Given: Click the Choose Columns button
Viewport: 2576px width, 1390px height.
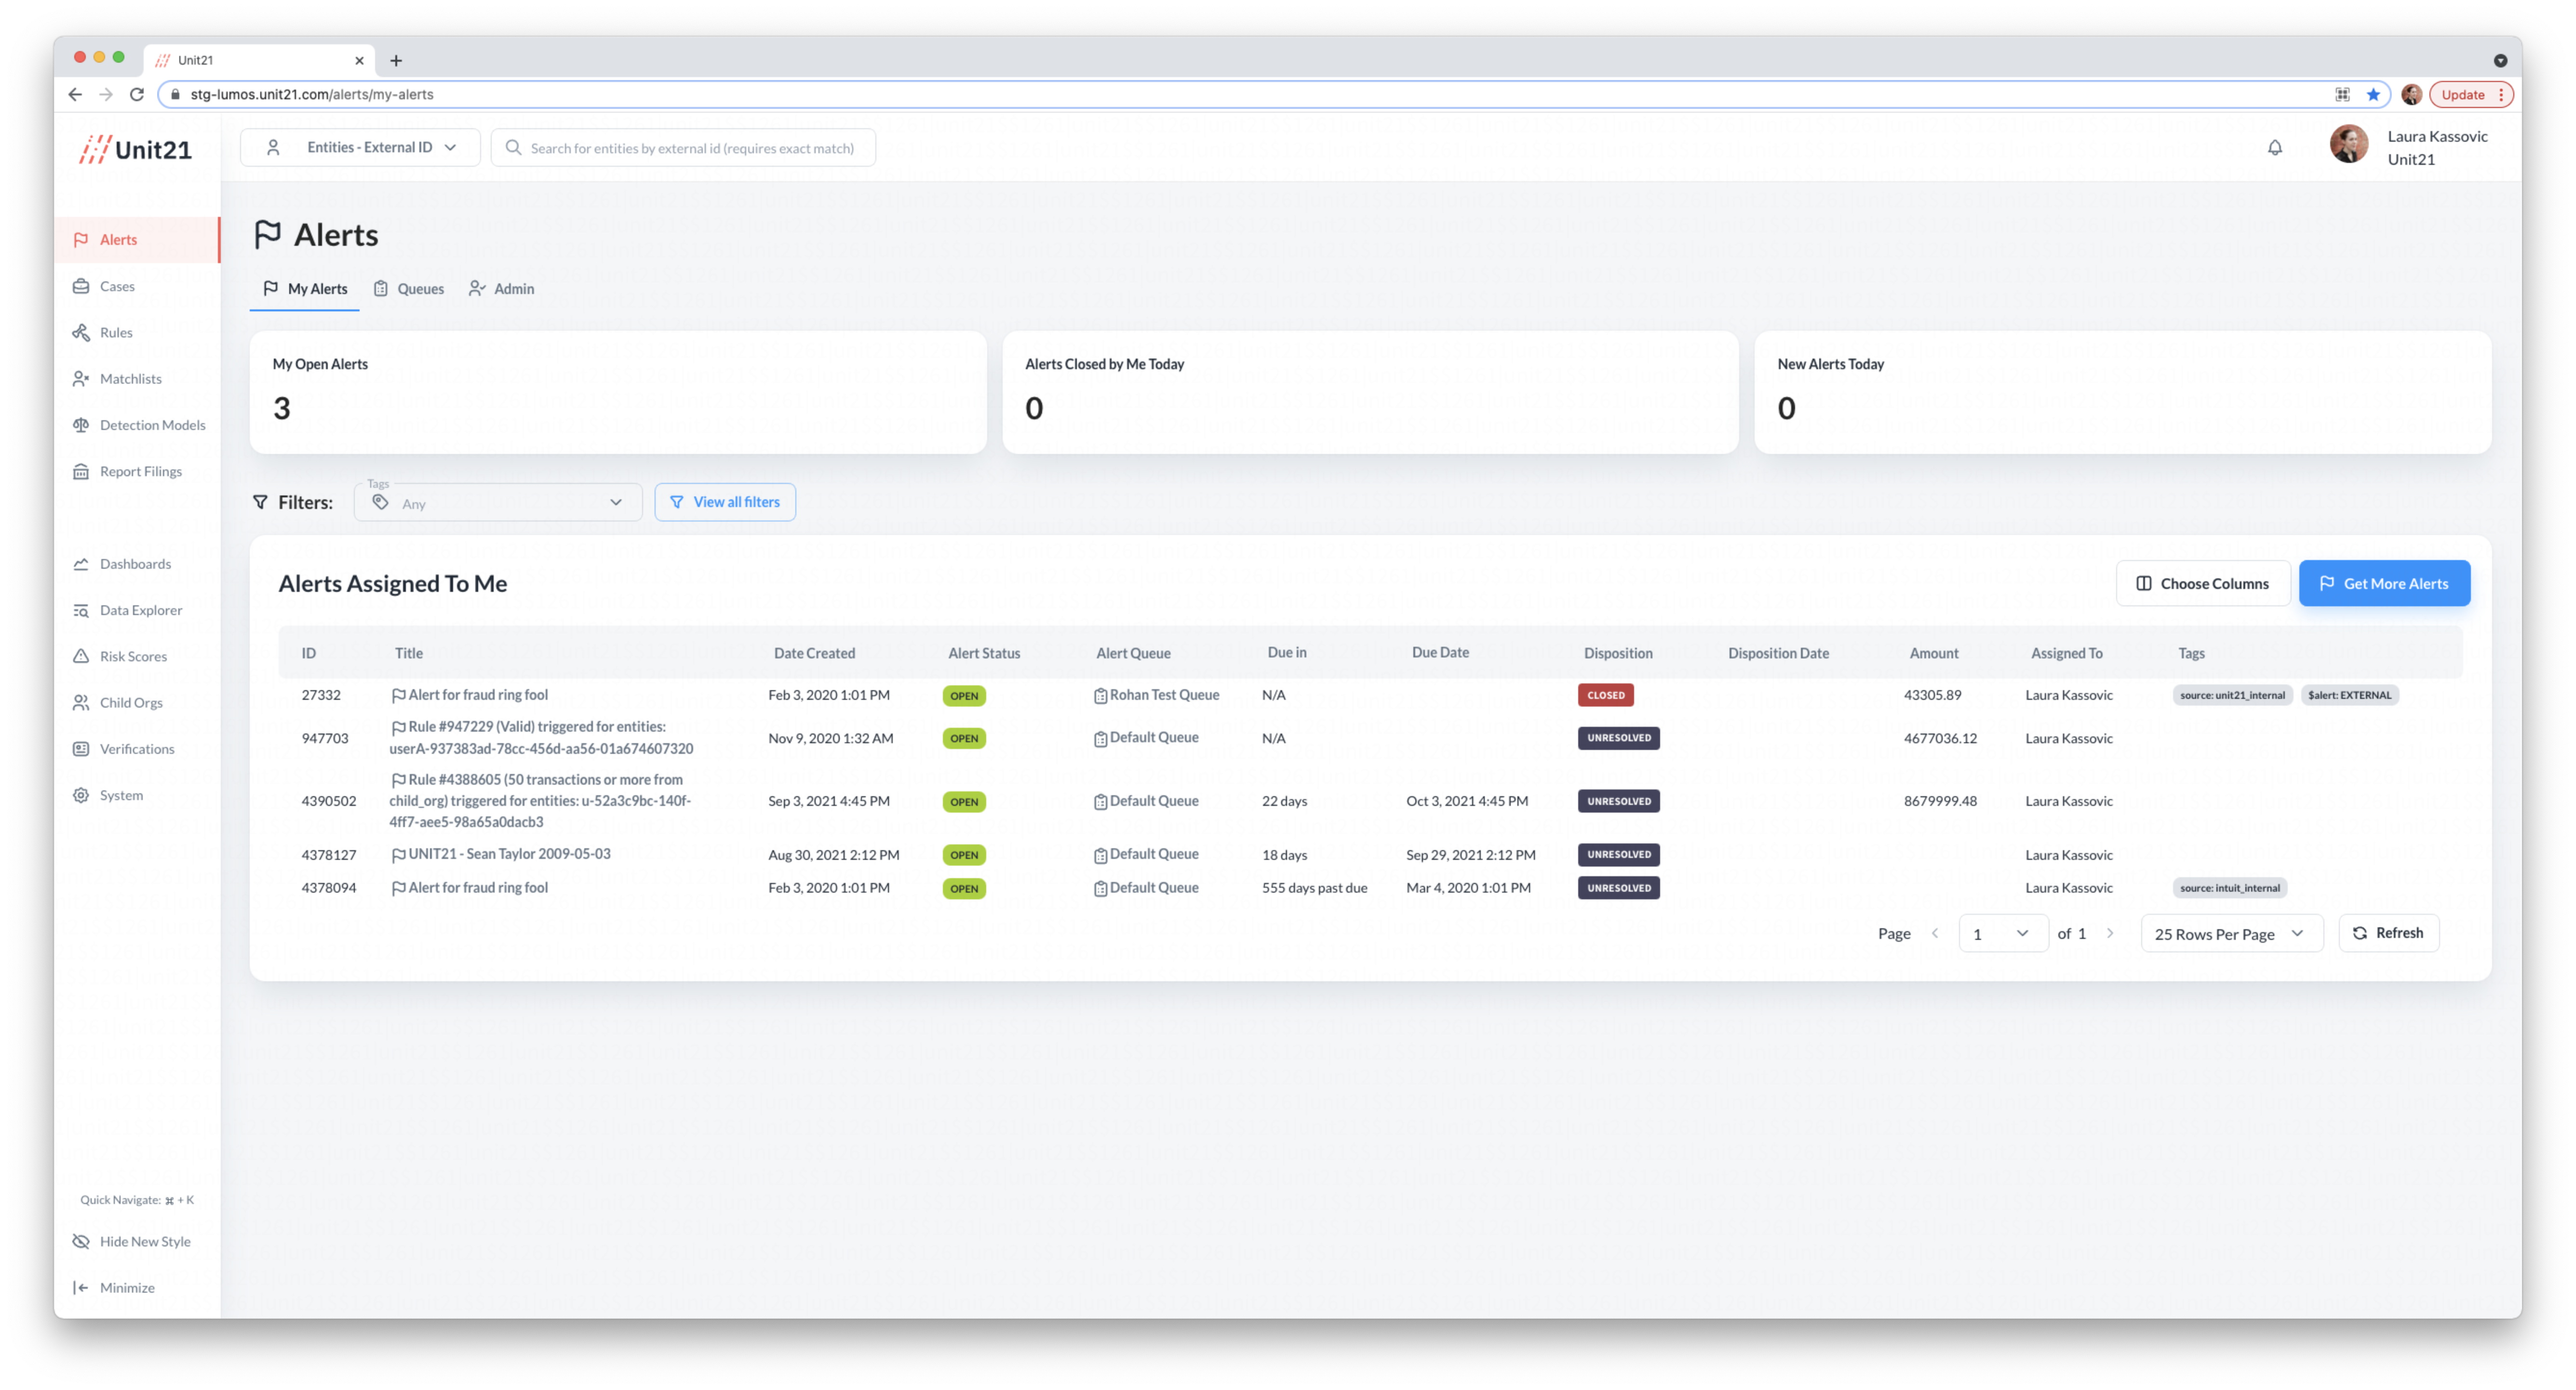Looking at the screenshot, I should coord(2202,583).
